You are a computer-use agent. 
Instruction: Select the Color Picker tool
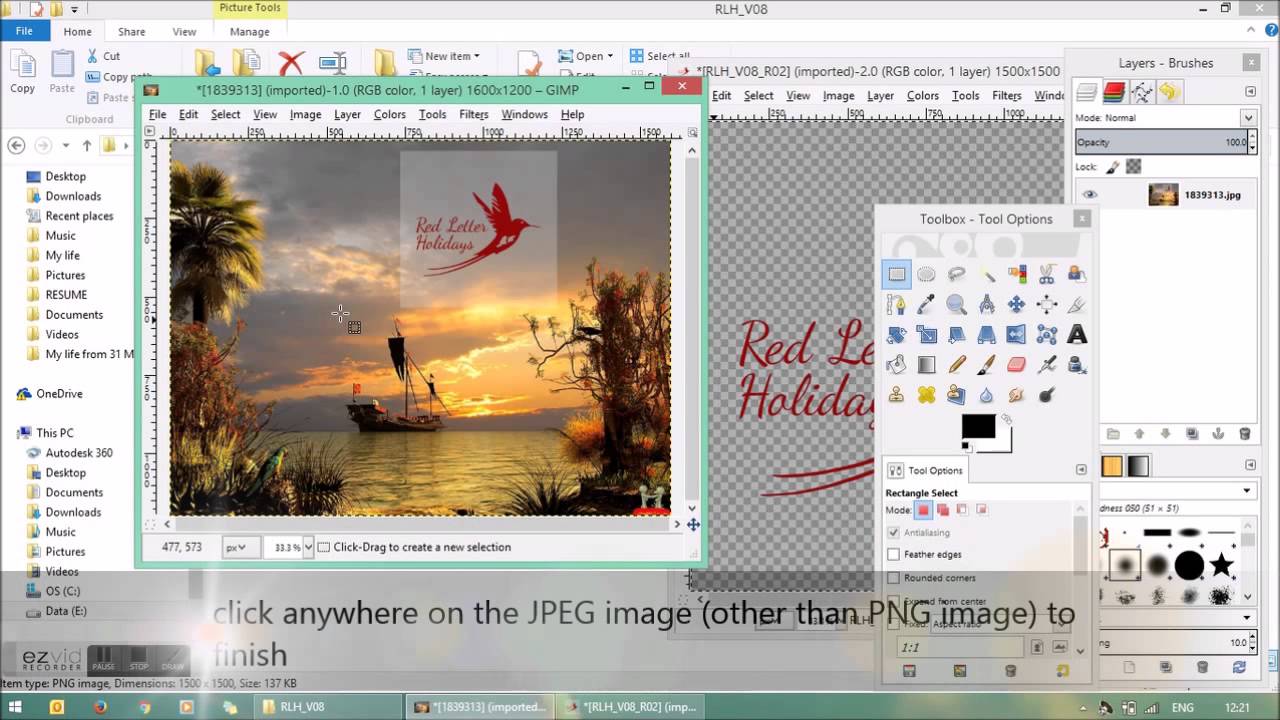[x=927, y=304]
